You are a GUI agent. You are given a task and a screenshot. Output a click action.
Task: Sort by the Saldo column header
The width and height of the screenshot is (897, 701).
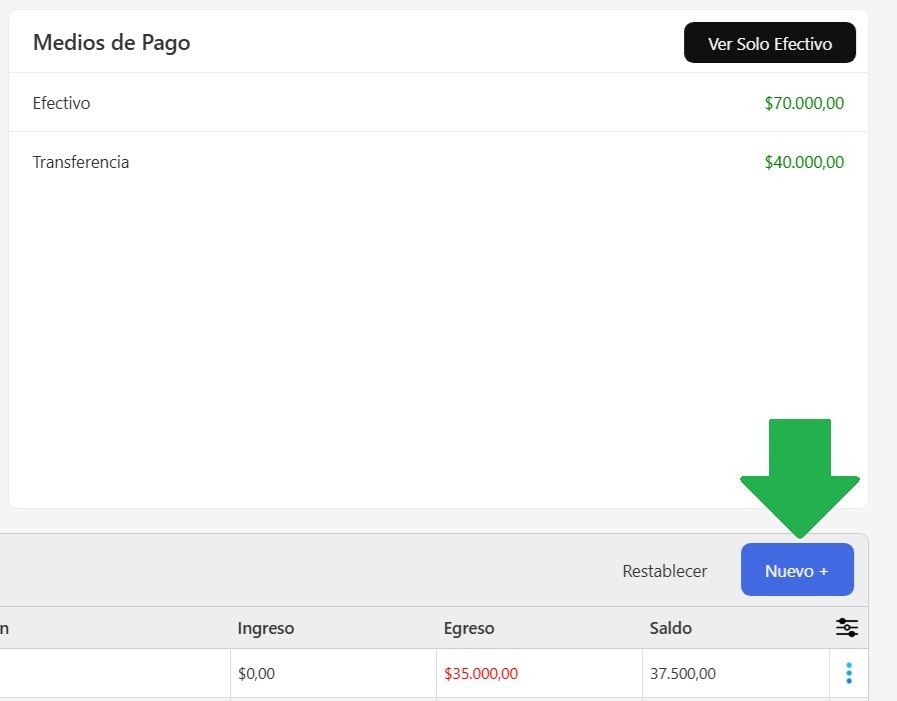point(670,628)
